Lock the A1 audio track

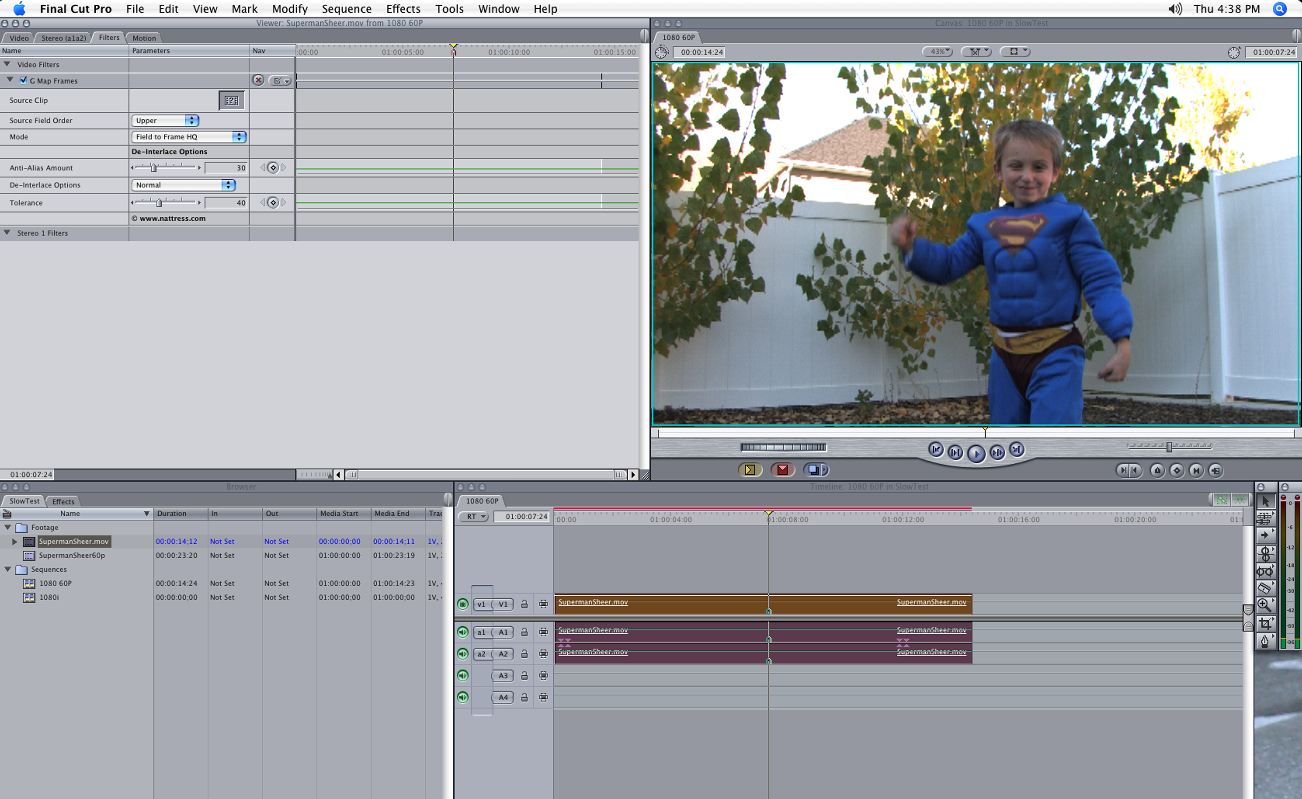524,632
